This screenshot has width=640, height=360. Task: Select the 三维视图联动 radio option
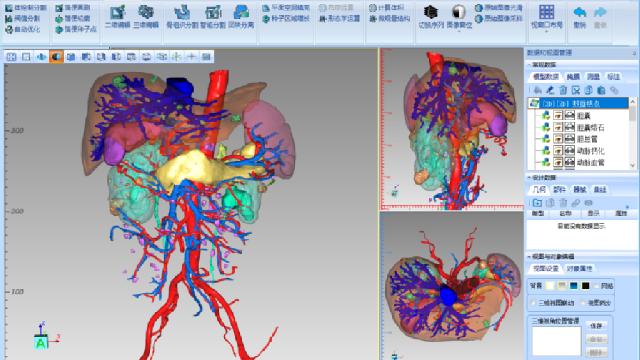click(533, 303)
